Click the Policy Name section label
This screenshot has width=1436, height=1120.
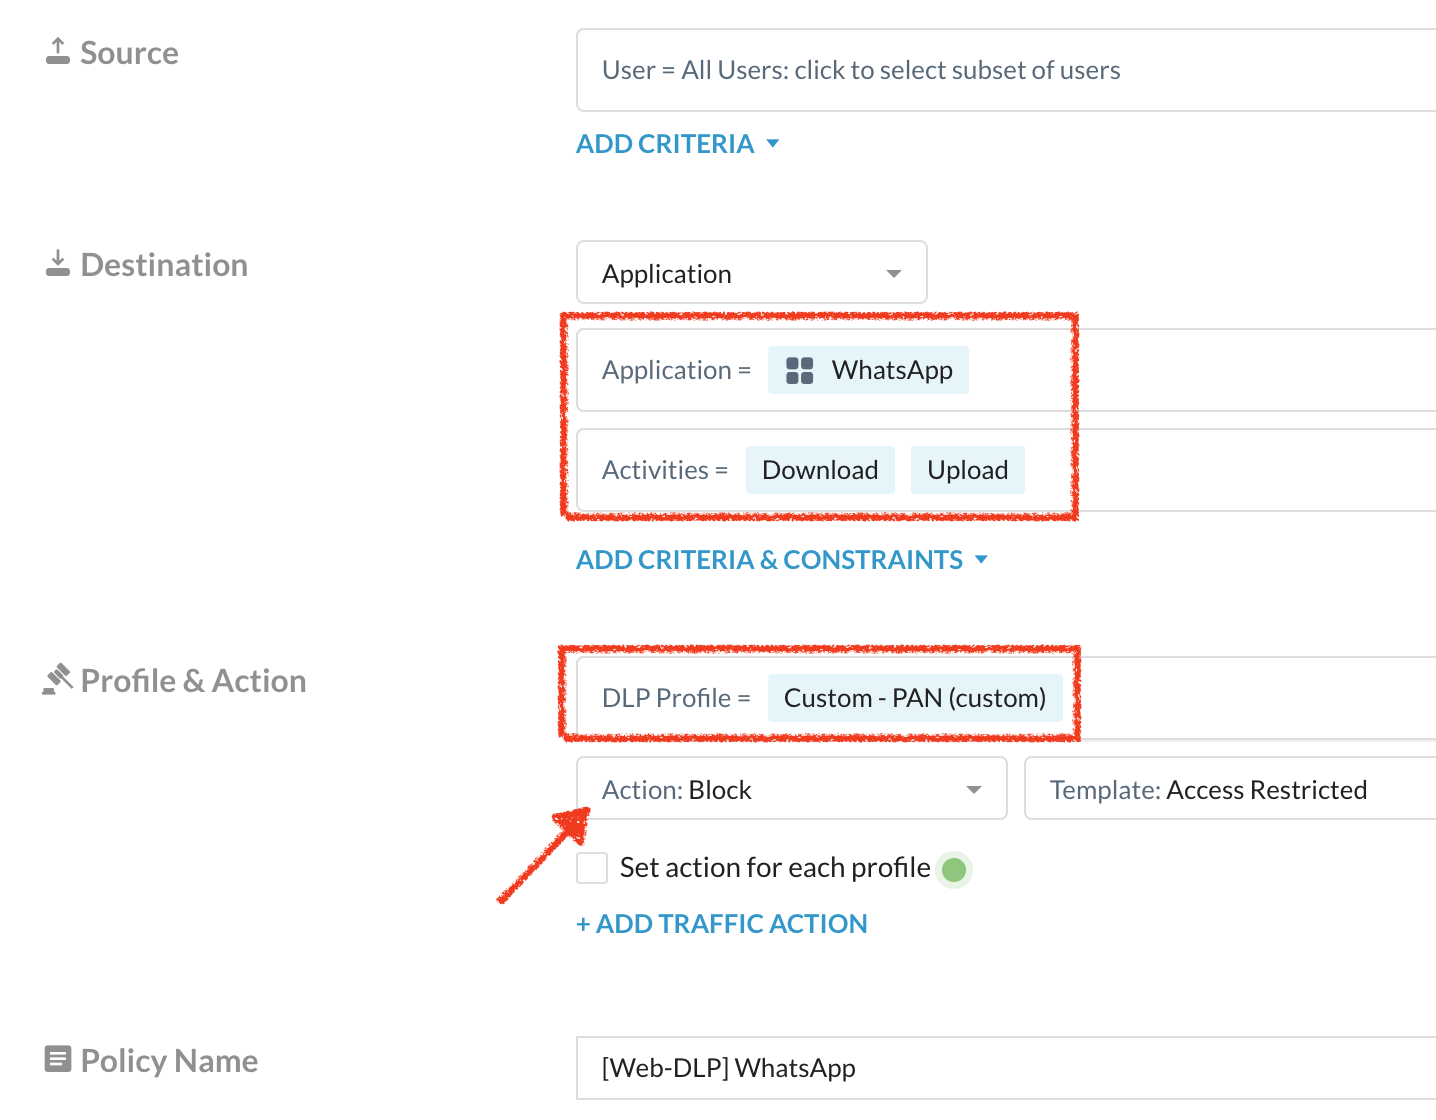[x=169, y=1061]
